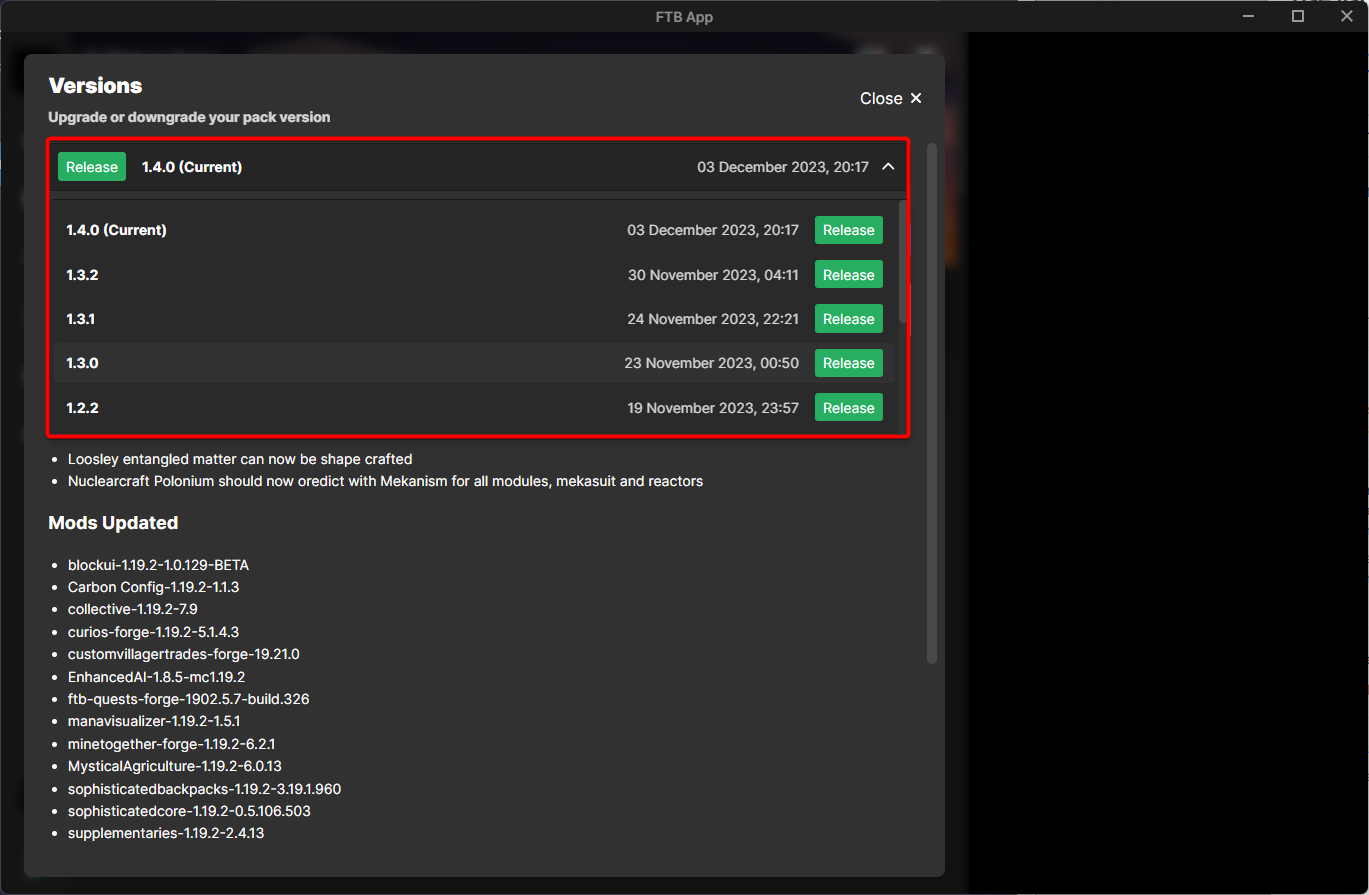Click manavisualizer-1.19.2-1.5.1 entry
This screenshot has height=895, width=1369.
[154, 721]
